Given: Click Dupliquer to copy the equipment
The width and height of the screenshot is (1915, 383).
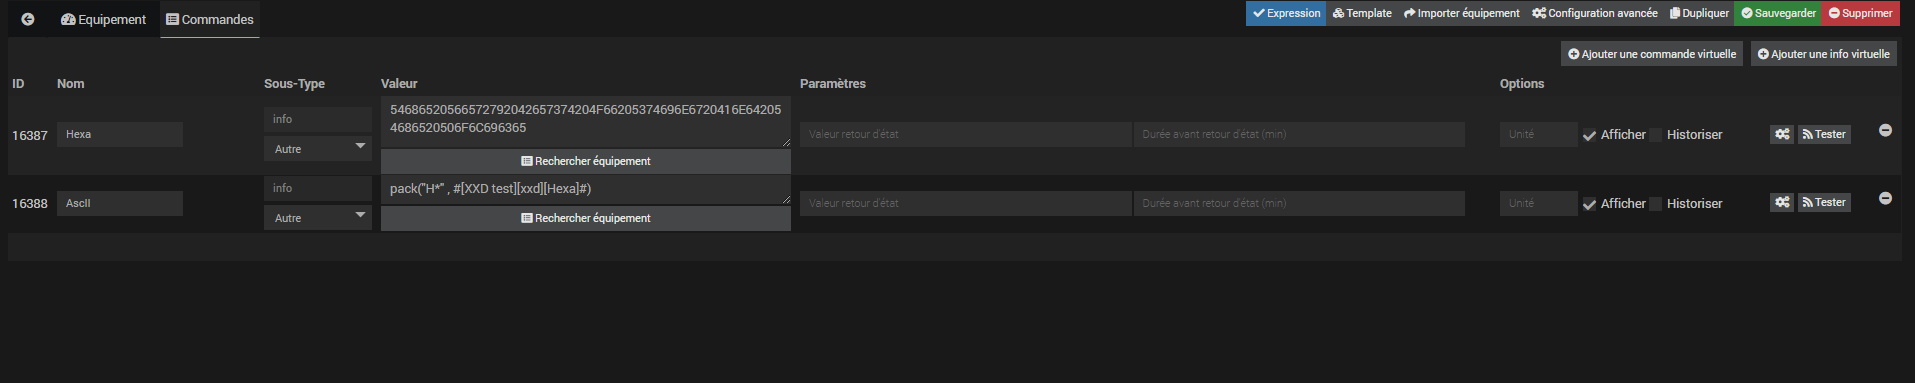Looking at the screenshot, I should pyautogui.click(x=1699, y=13).
